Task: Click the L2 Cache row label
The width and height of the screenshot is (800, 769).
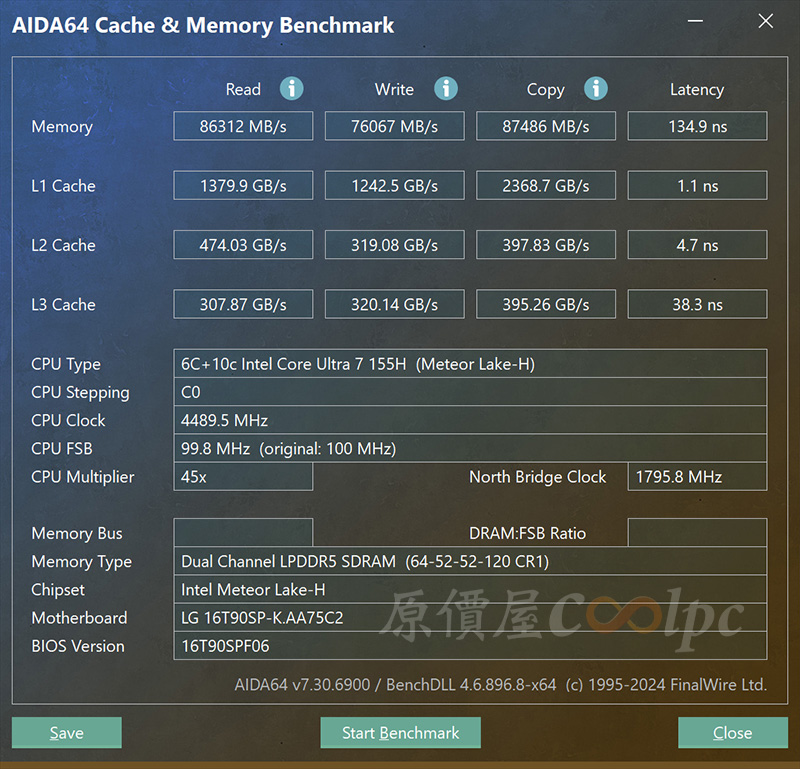Action: pyautogui.click(x=63, y=245)
